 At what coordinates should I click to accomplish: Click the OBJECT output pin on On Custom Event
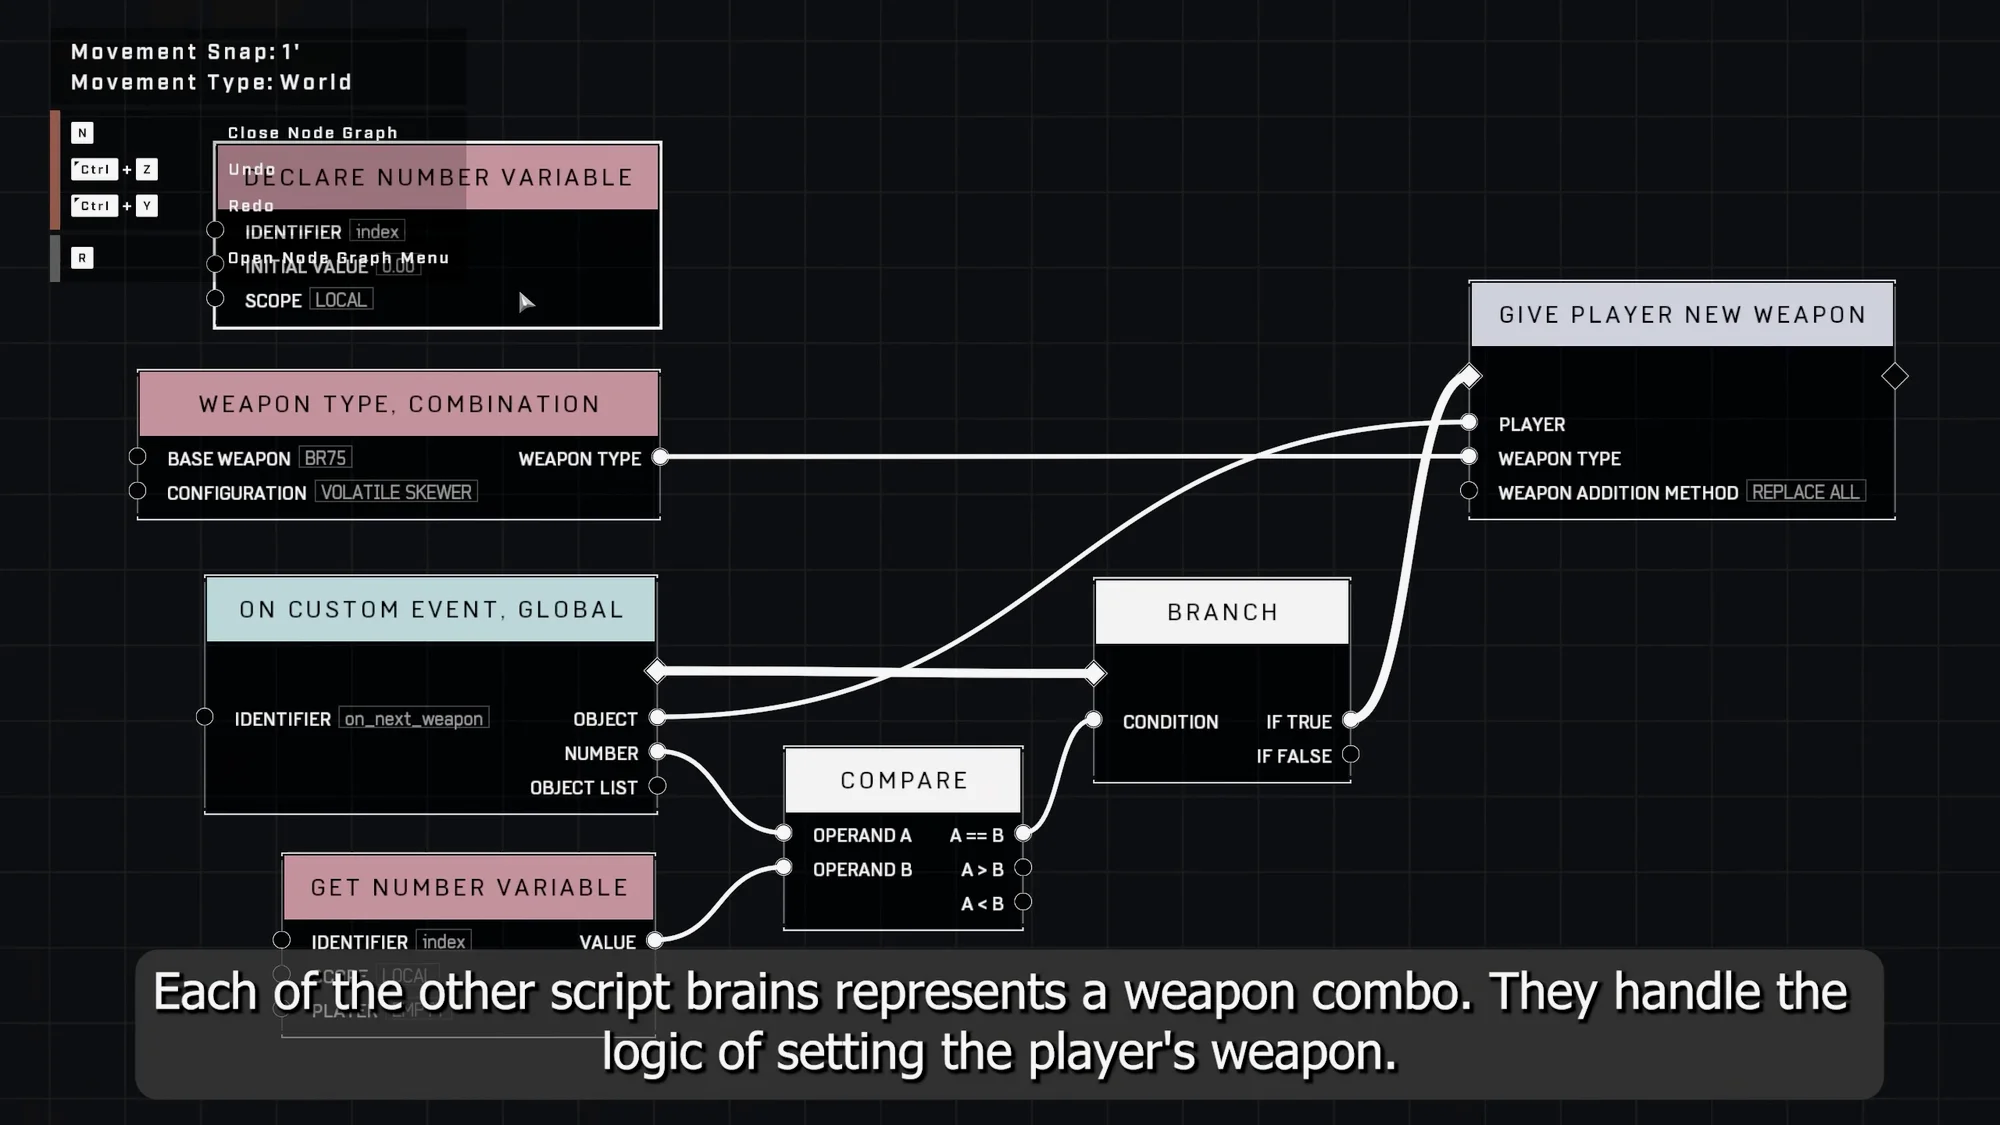tap(657, 717)
